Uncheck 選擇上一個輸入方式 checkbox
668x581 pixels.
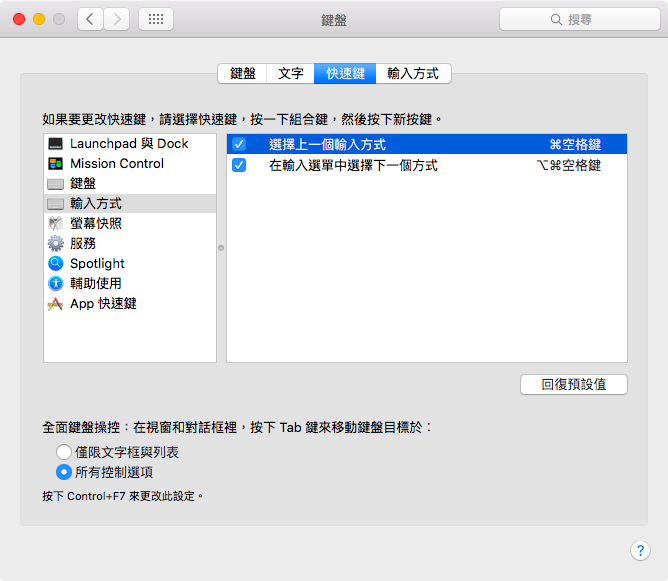coord(239,144)
